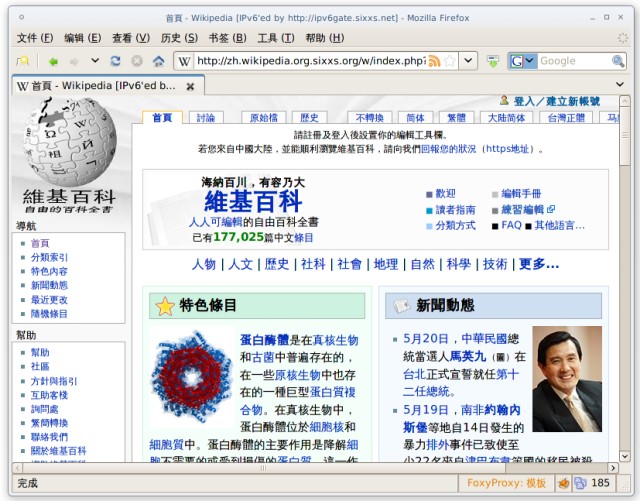The image size is (640, 501).
Task: Open the 文件 (F) menu
Action: coord(35,38)
